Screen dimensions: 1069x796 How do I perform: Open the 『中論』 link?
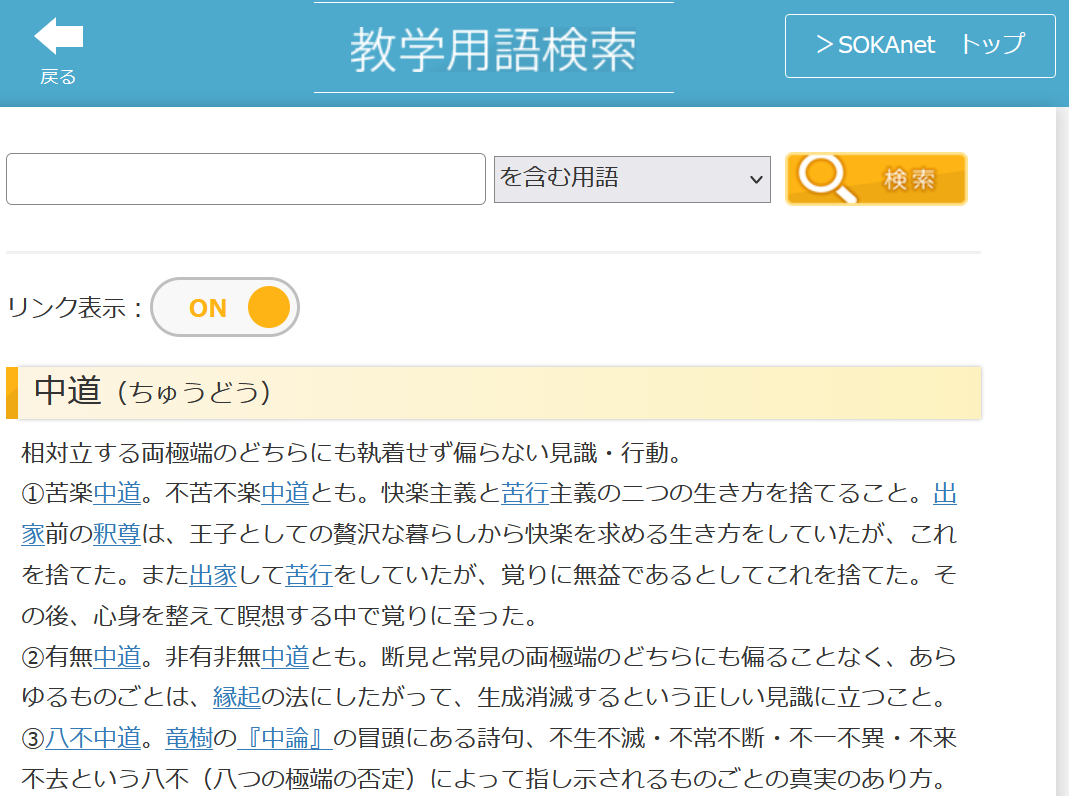(284, 739)
